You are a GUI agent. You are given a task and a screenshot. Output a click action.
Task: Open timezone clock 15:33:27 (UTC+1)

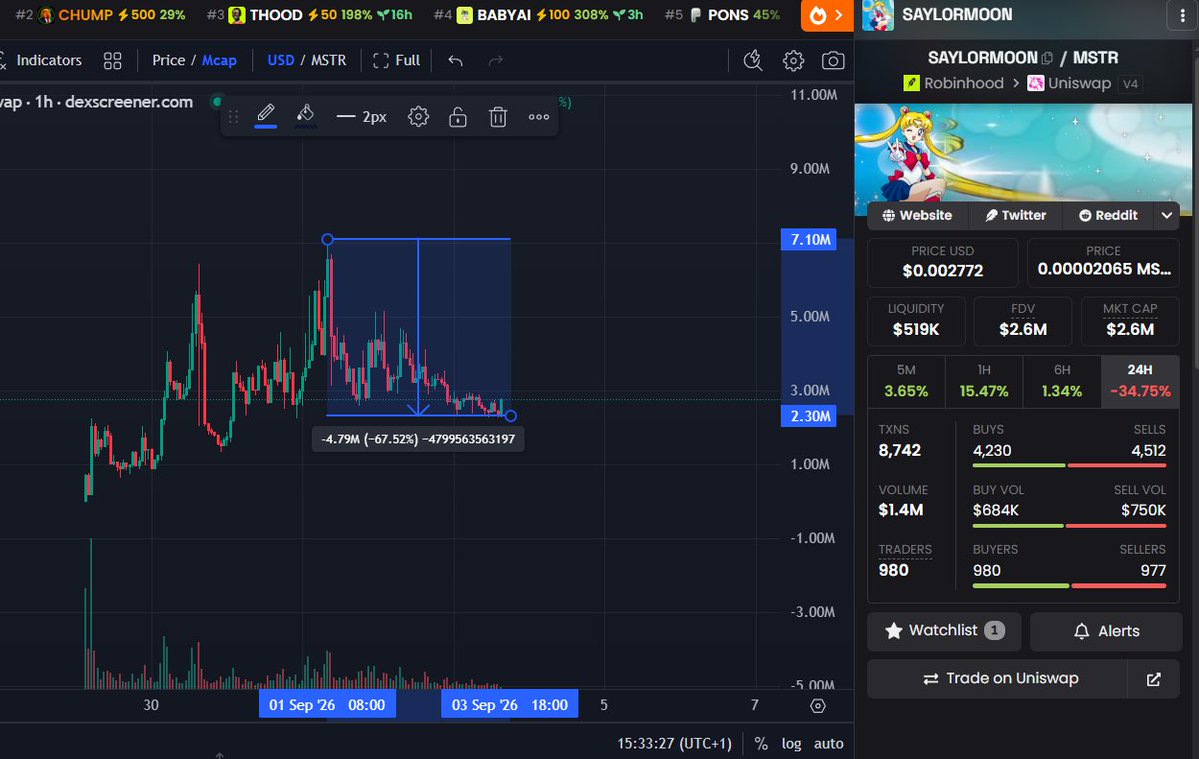674,744
